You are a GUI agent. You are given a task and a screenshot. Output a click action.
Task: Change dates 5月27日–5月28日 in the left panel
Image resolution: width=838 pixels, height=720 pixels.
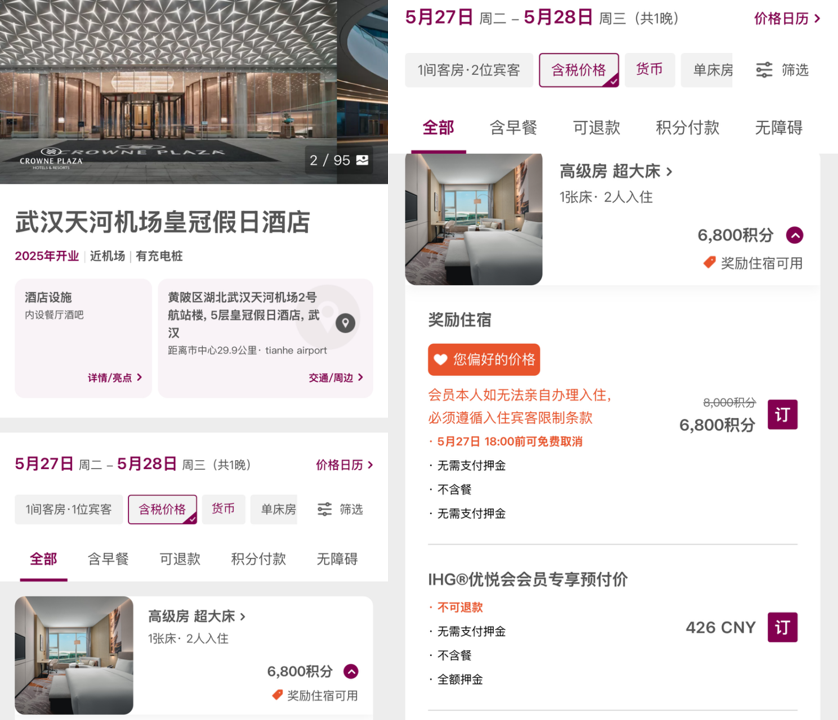(x=132, y=464)
